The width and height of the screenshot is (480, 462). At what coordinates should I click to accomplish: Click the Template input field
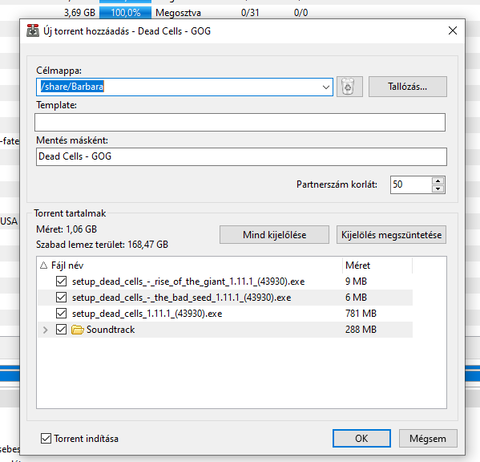pyautogui.click(x=240, y=122)
